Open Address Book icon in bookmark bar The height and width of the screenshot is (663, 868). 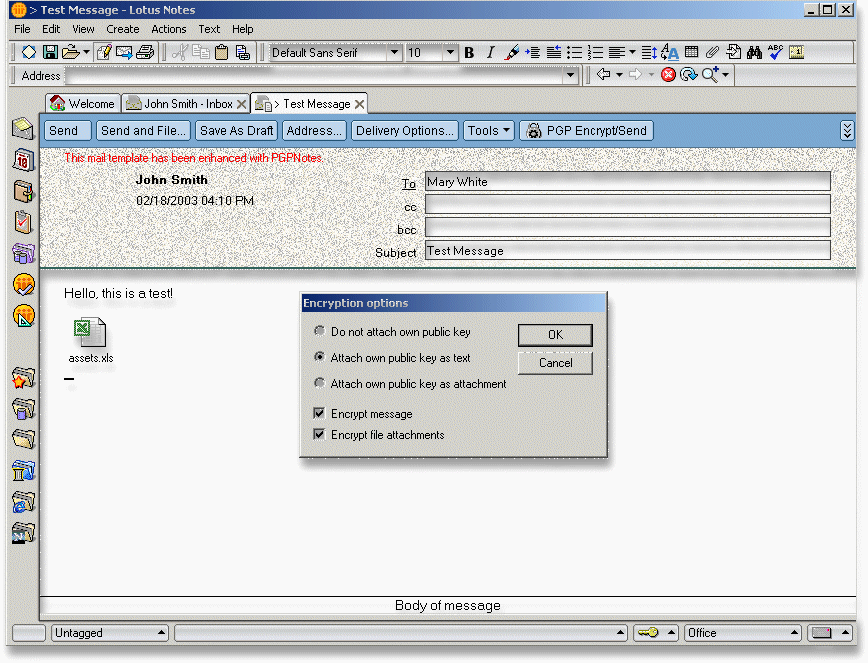(x=23, y=191)
